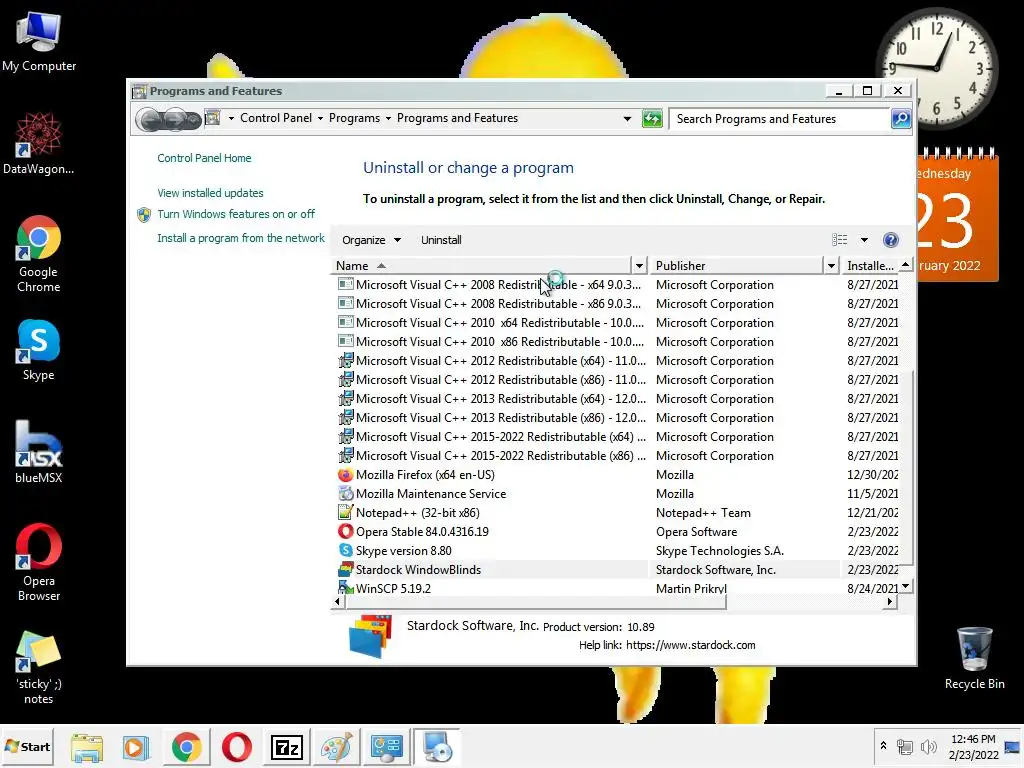Click the search magnifier icon
Image resolution: width=1024 pixels, height=768 pixels.
click(901, 119)
